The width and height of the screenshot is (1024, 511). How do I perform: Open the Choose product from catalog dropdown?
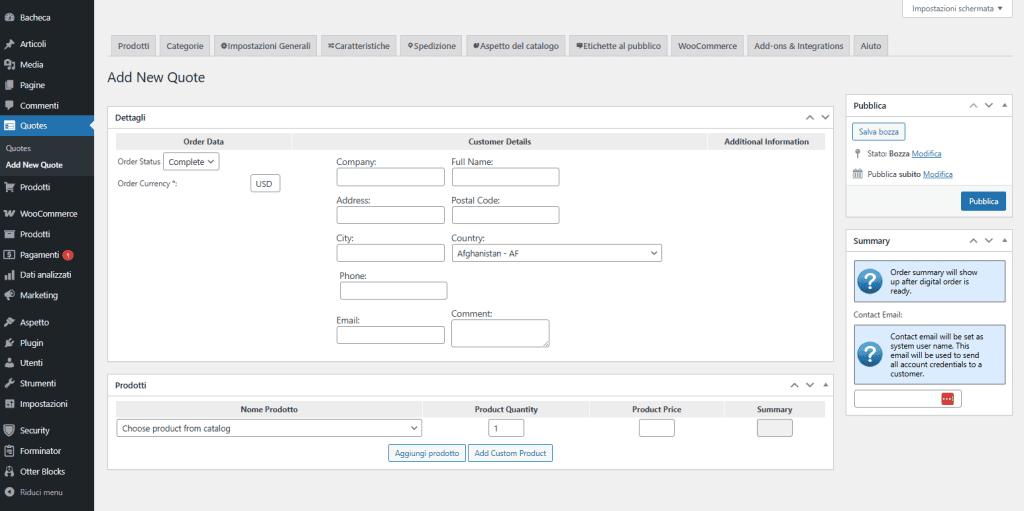[269, 428]
